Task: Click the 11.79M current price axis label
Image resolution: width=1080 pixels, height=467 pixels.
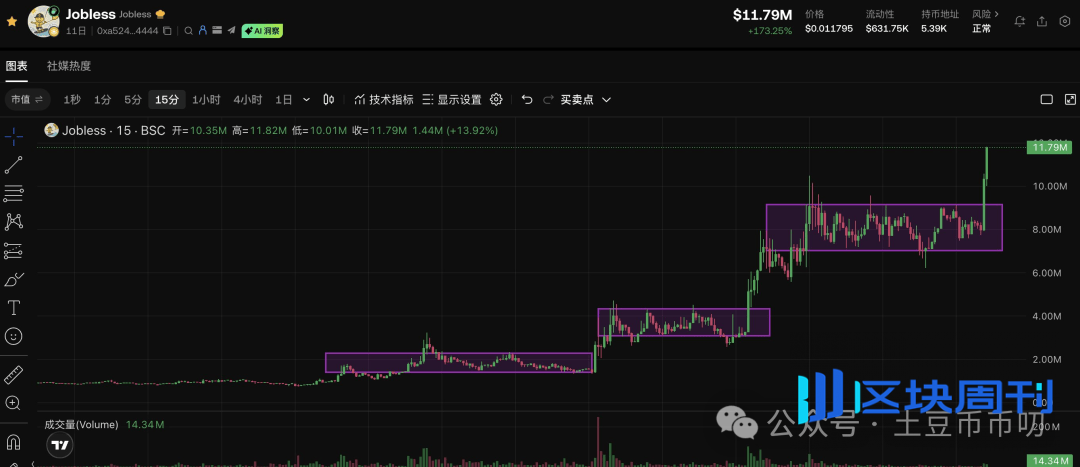Action: (x=1048, y=147)
